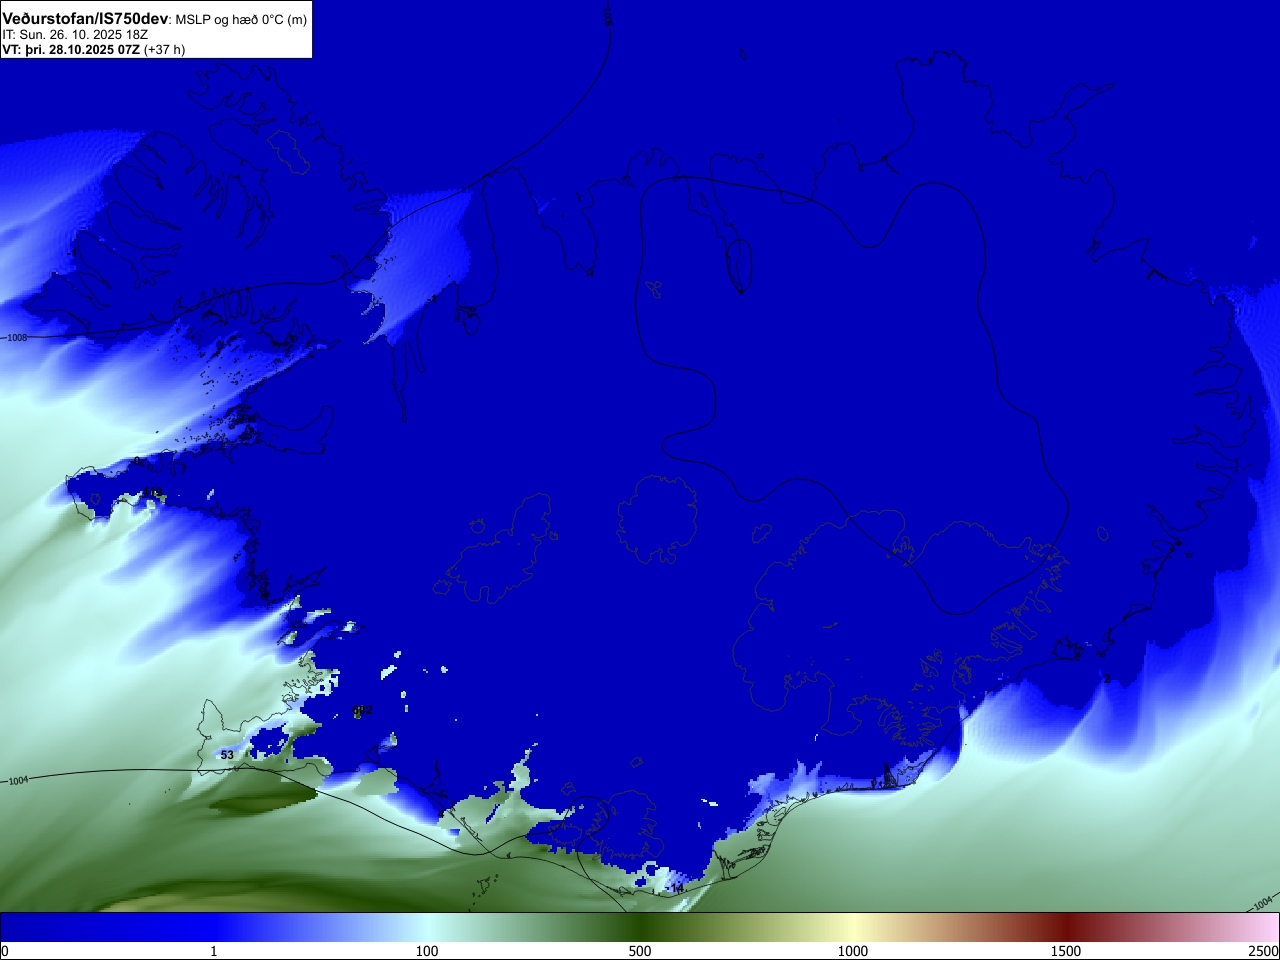1280x960 pixels.
Task: Select the 'MSLP og hæð 0°C (m)' caption
Action: tap(242, 20)
